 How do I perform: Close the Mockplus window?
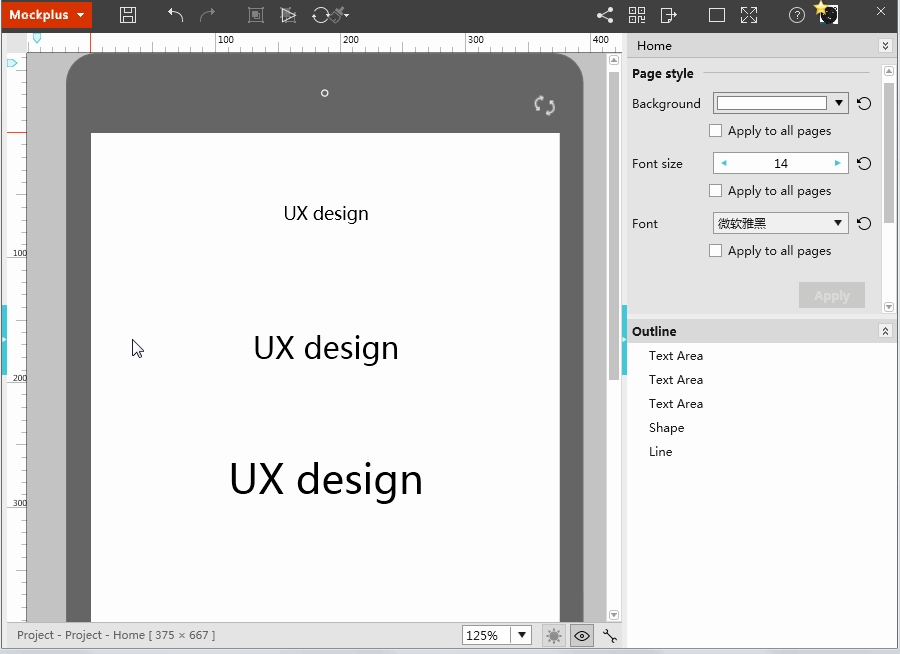tap(880, 11)
